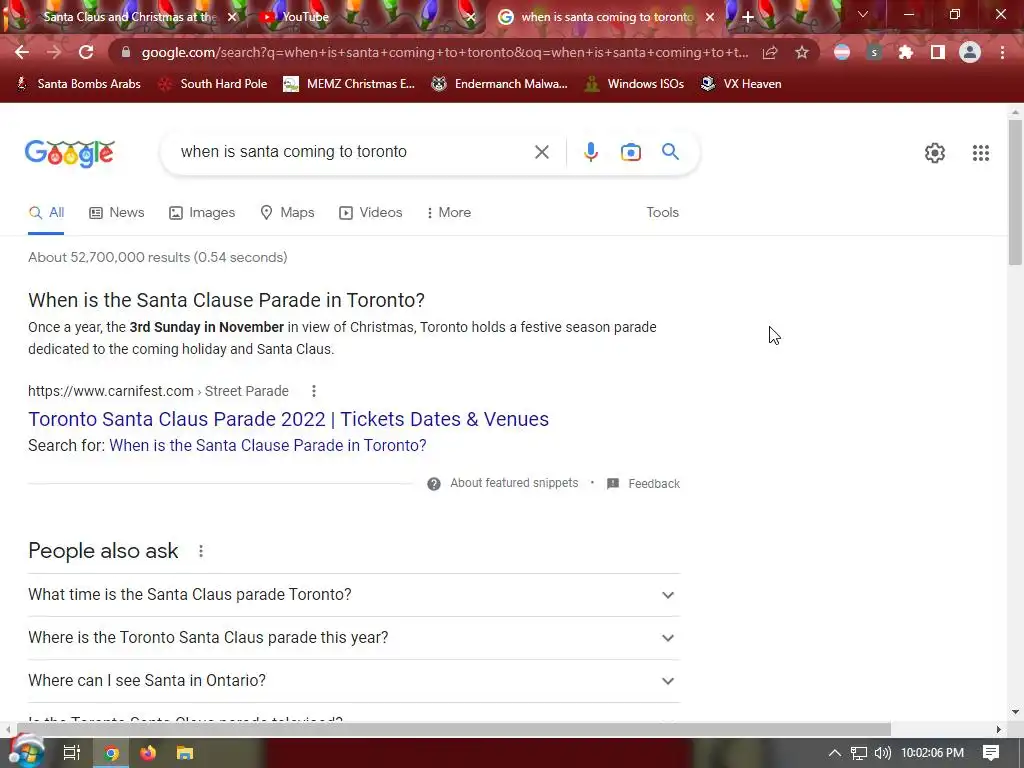This screenshot has width=1024, height=768.
Task: Select the Images search tab
Action: tap(202, 213)
